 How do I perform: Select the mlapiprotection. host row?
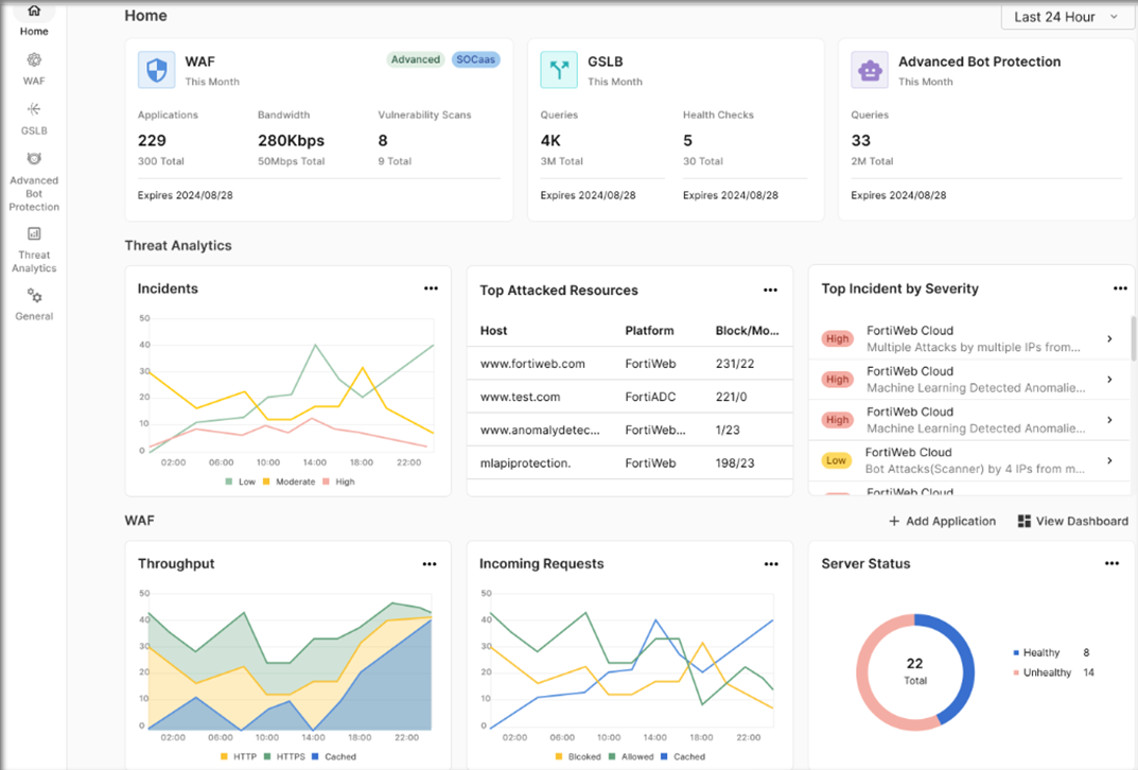[x=629, y=463]
